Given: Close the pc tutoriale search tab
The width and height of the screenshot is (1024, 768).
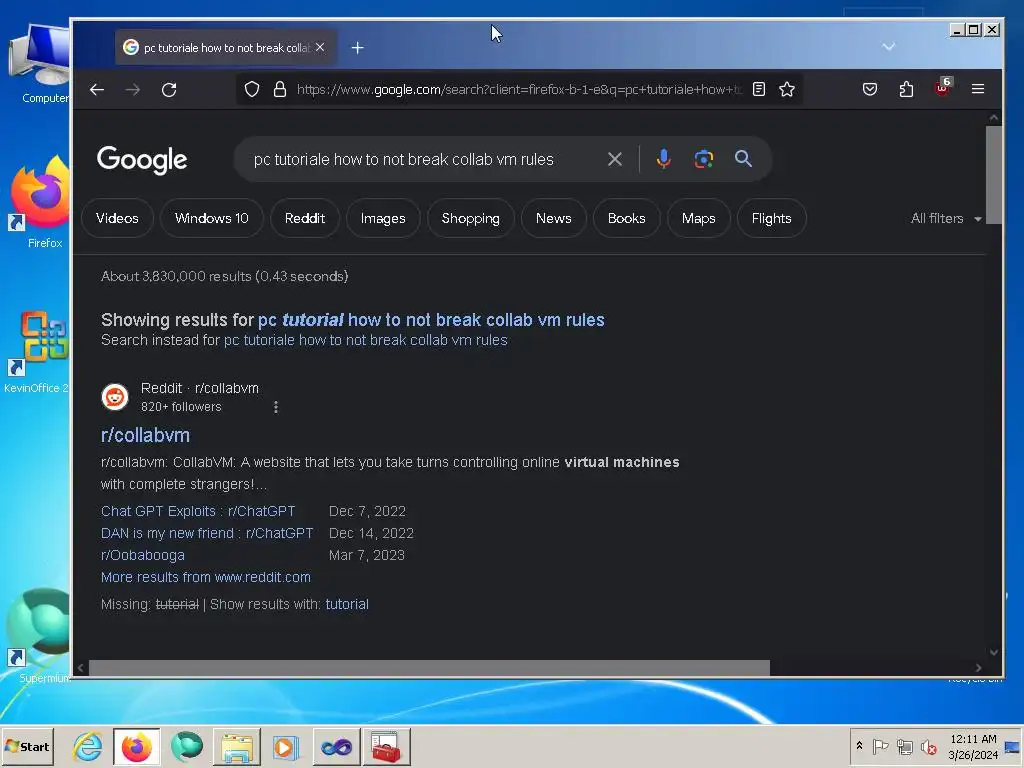Looking at the screenshot, I should point(320,47).
